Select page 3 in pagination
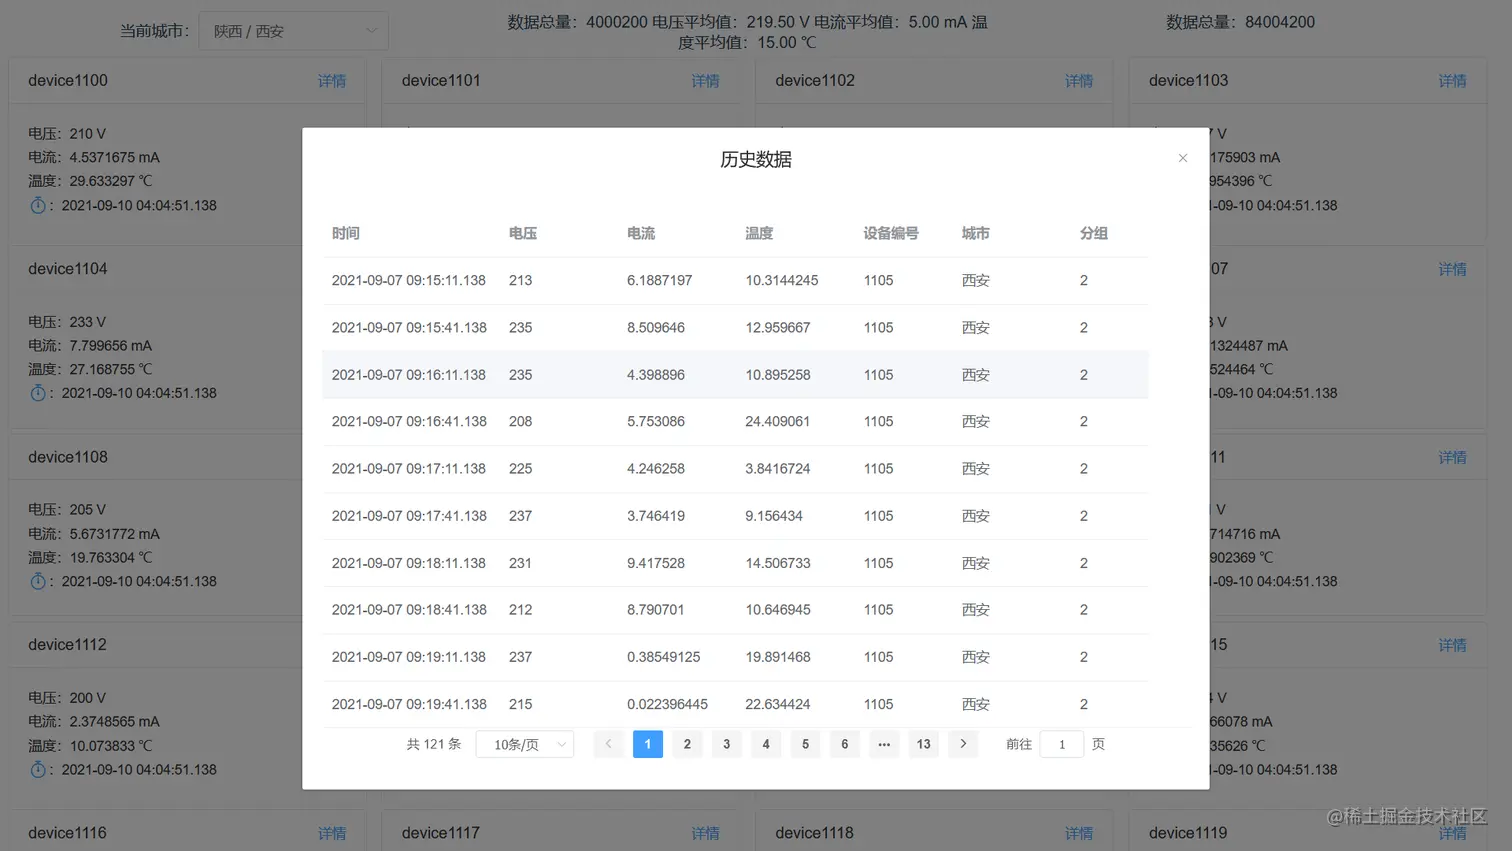The image size is (1512, 851). click(727, 744)
